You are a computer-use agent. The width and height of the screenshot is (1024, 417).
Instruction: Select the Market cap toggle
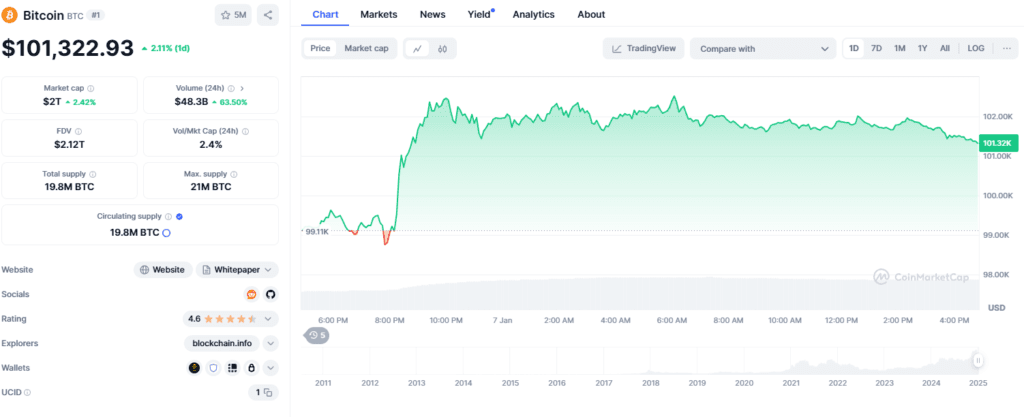tap(366, 48)
